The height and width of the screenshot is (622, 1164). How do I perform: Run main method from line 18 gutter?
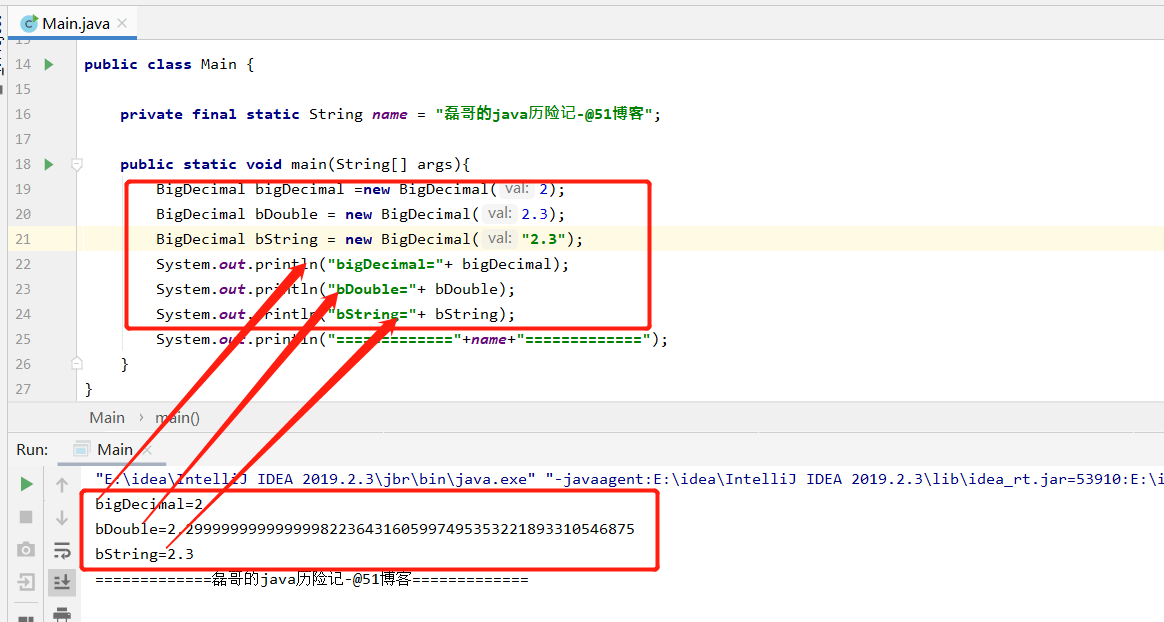(x=49, y=164)
